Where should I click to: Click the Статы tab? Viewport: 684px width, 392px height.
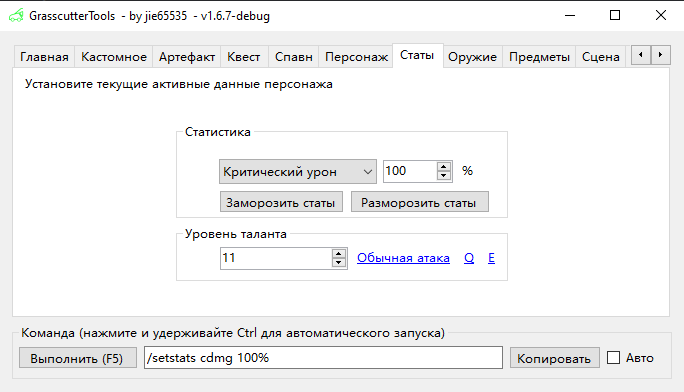pyautogui.click(x=417, y=55)
